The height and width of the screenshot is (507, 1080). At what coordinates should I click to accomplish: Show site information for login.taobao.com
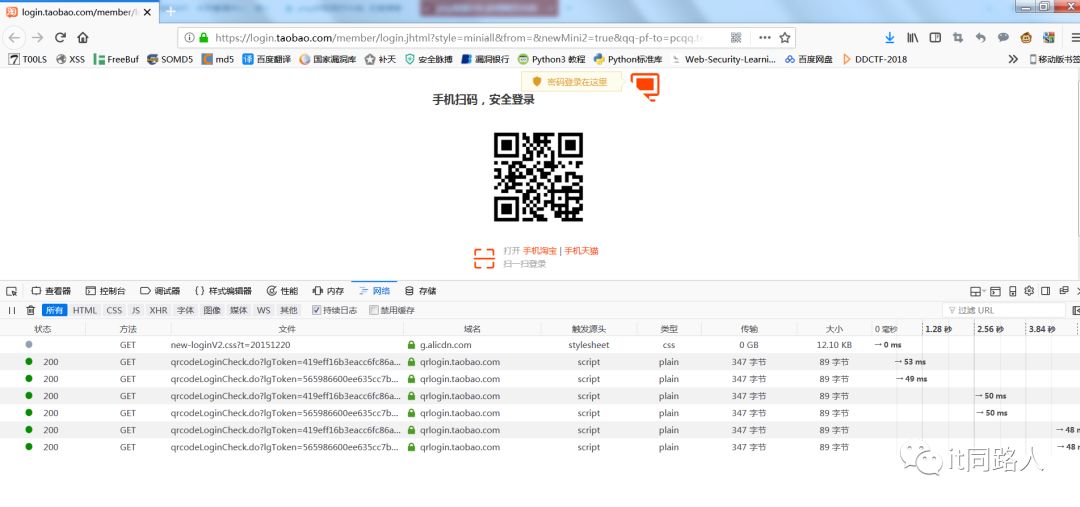[x=189, y=38]
